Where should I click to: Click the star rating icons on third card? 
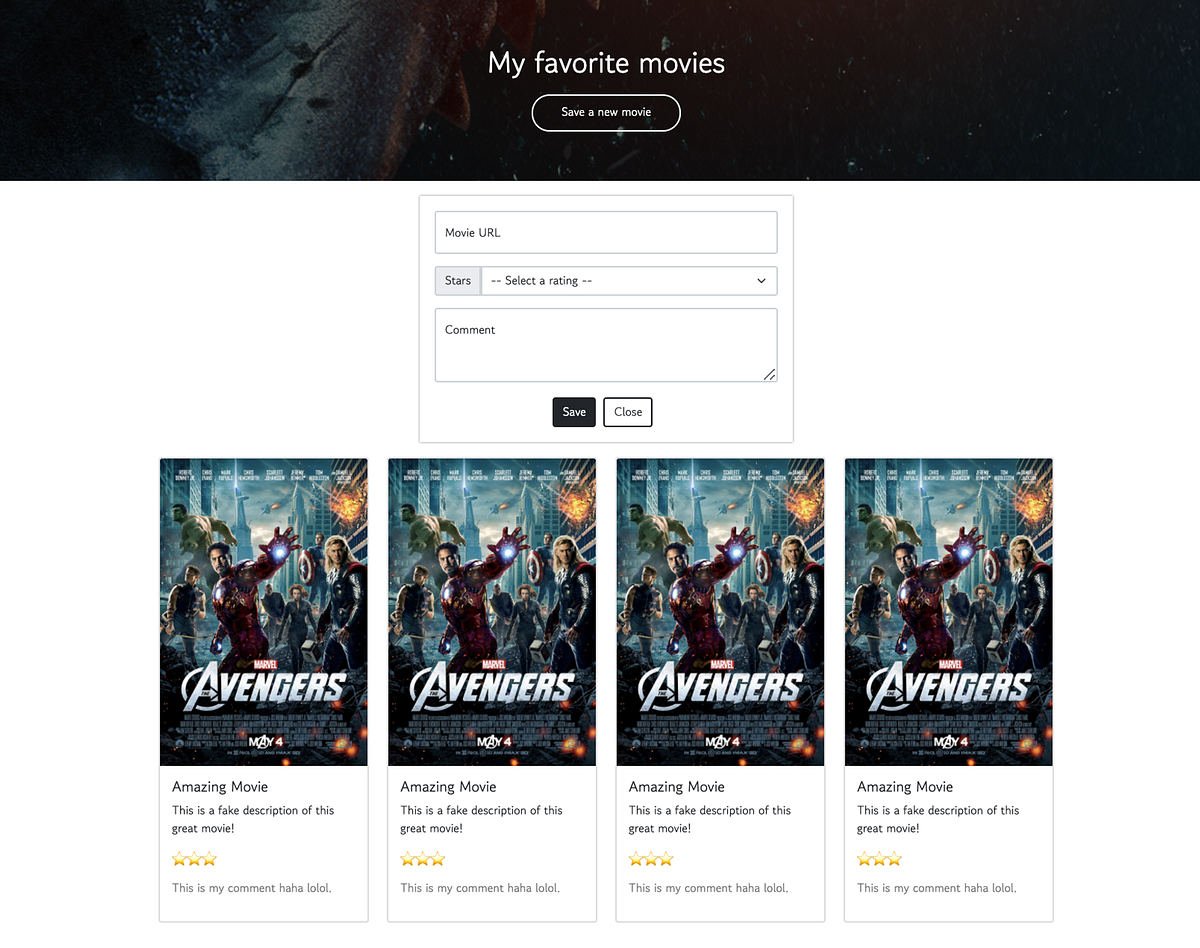[651, 859]
